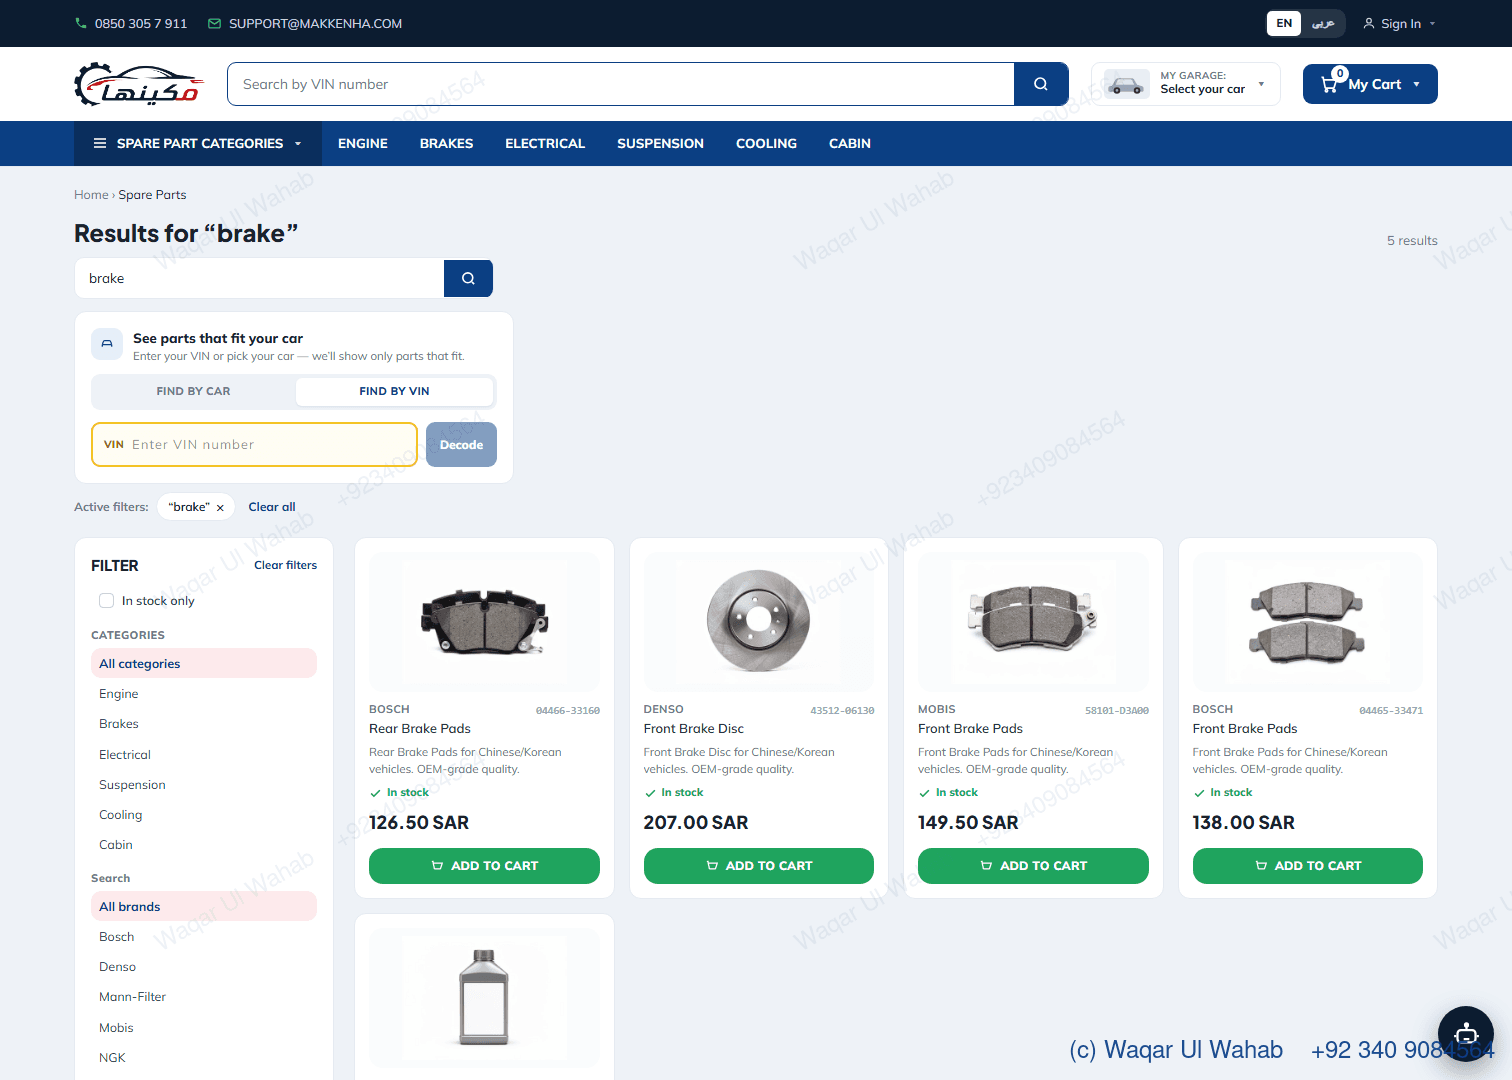Screen dimensions: 1512x1080
Task: Open the Electrical menu item
Action: click(545, 143)
